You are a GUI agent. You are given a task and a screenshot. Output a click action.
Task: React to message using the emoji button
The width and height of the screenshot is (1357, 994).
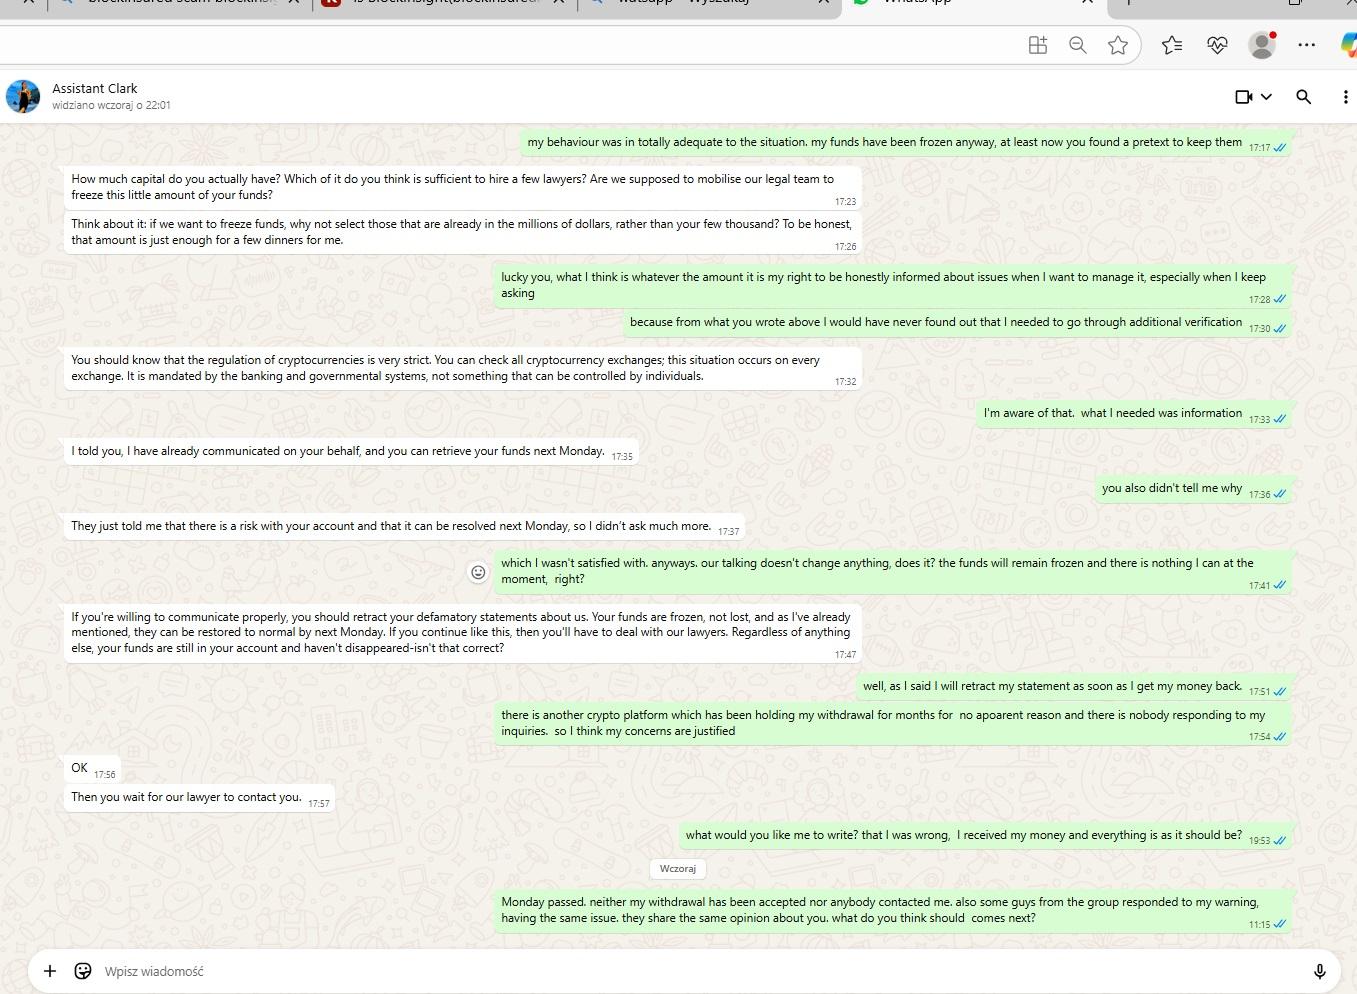click(x=478, y=572)
